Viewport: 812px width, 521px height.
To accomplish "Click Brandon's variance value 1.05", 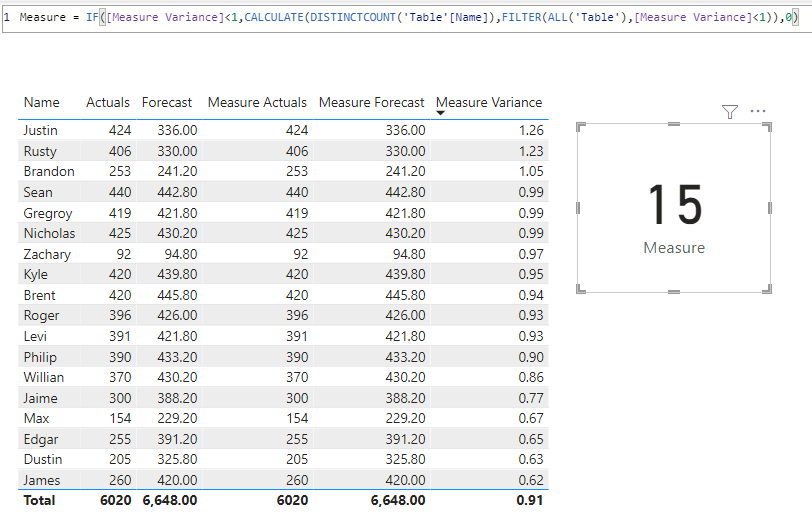I will pyautogui.click(x=531, y=171).
